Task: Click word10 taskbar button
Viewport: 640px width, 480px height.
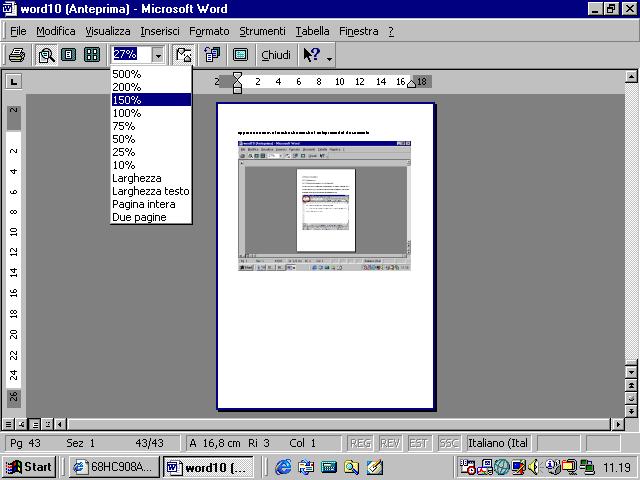Action: coord(208,467)
